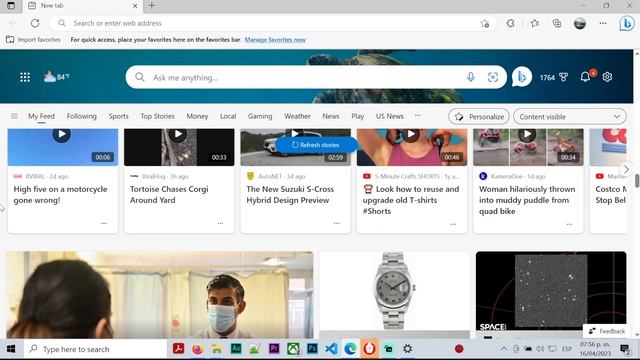Screen dimensions: 640x360
Task: Open the tab actions menu icon
Action: [11, 5]
